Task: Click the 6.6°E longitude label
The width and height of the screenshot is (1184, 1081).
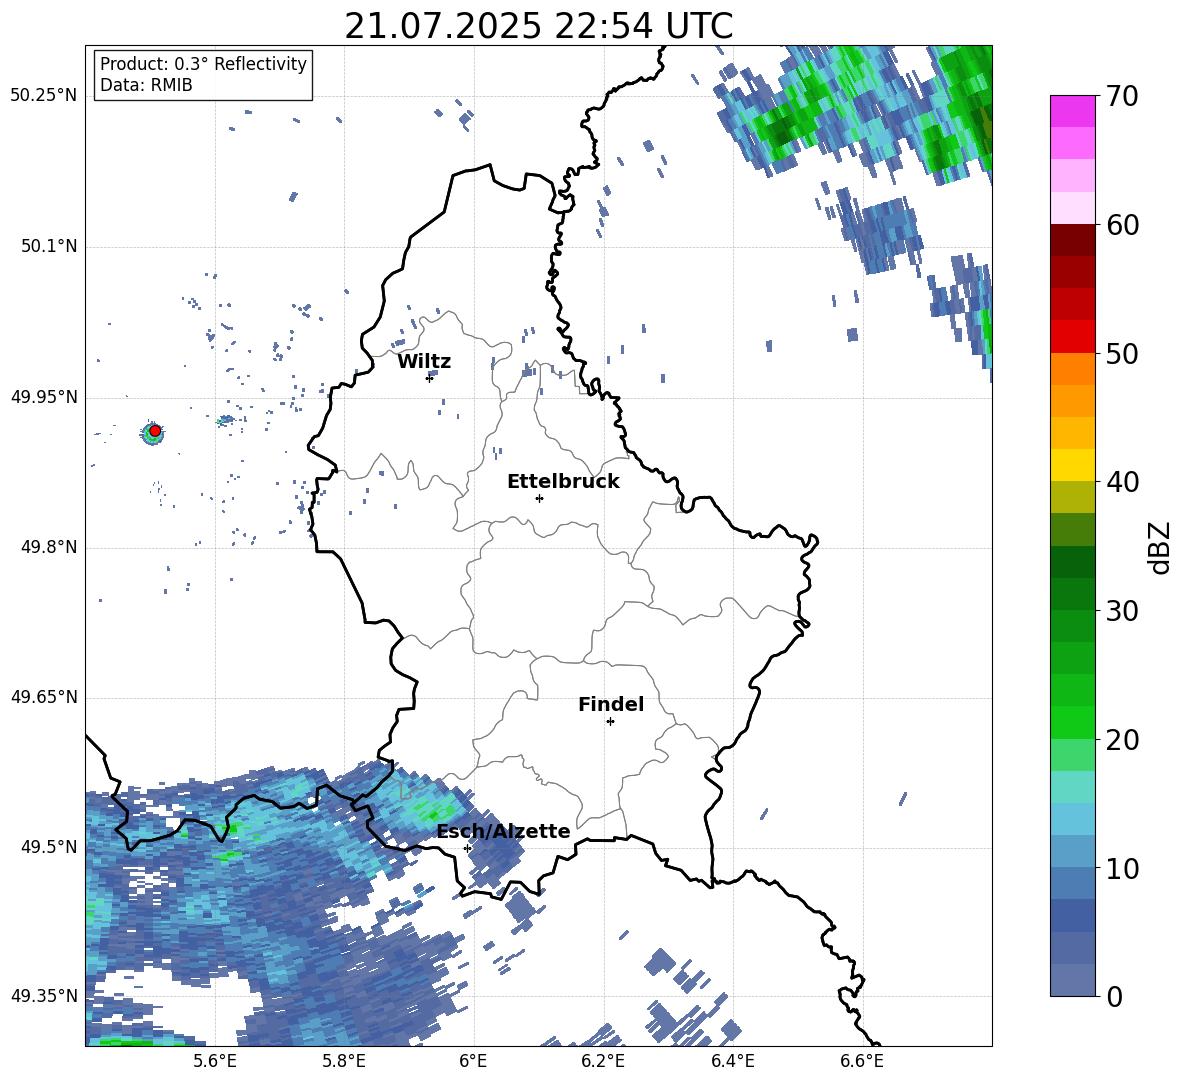Action: point(862,1061)
